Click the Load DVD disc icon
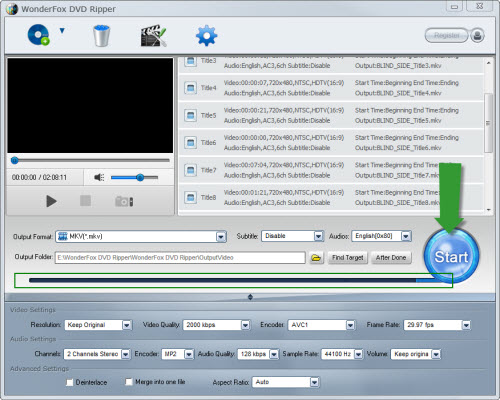The height and width of the screenshot is (400, 500). (38, 35)
